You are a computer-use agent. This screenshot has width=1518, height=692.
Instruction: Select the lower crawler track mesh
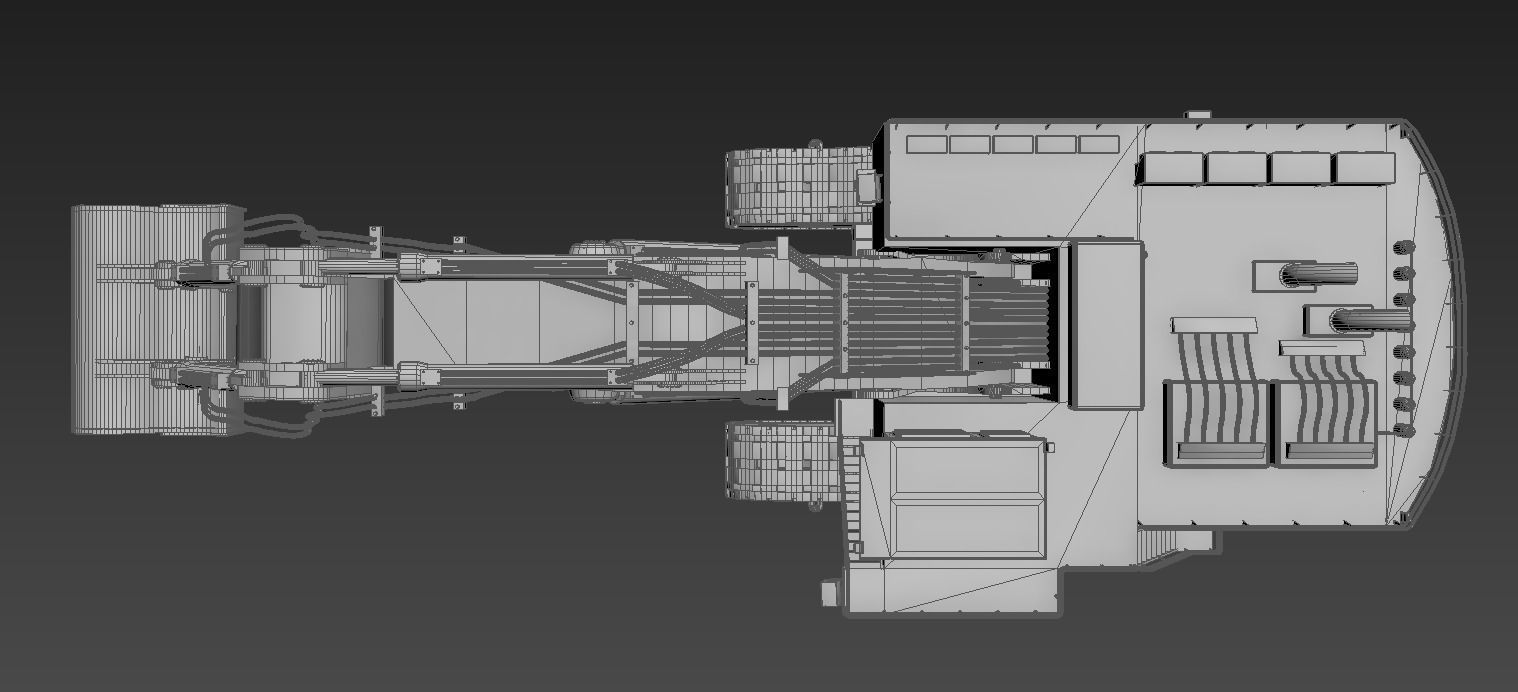[782, 460]
